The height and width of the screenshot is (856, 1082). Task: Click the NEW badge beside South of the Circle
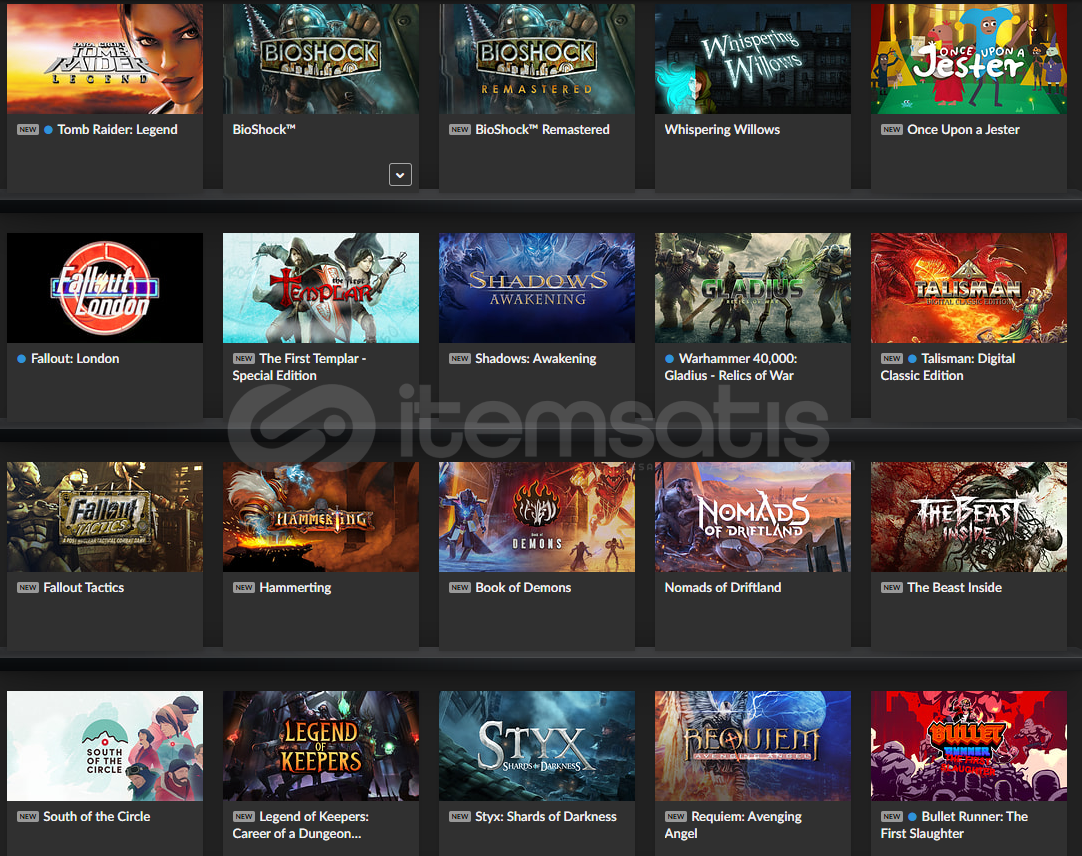click(28, 817)
